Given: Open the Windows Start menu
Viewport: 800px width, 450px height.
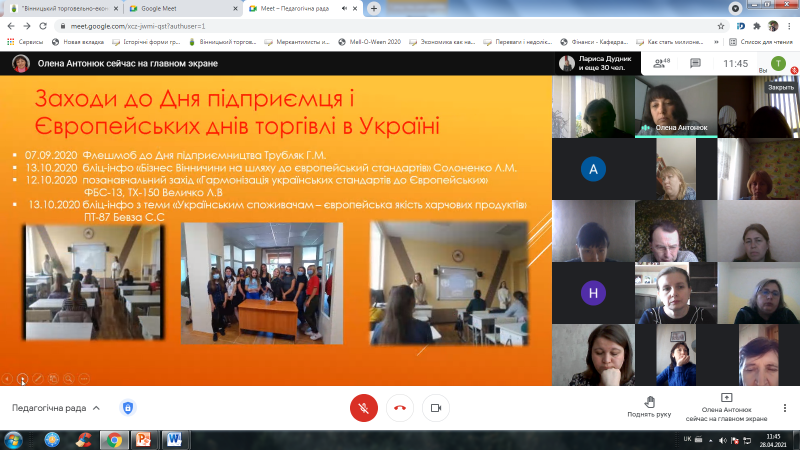Looking at the screenshot, I should (x=13, y=440).
